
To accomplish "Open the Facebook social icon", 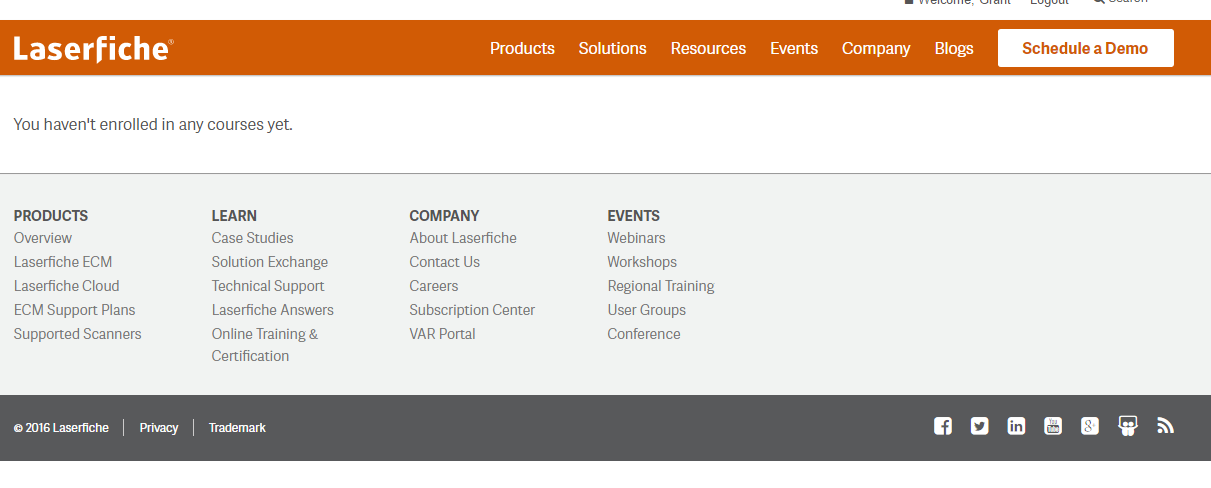I will pyautogui.click(x=942, y=426).
